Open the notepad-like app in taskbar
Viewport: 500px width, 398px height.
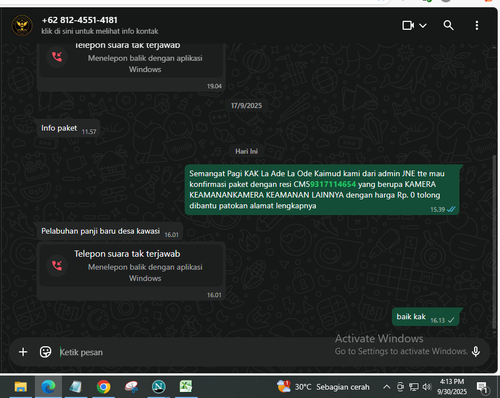click(76, 387)
